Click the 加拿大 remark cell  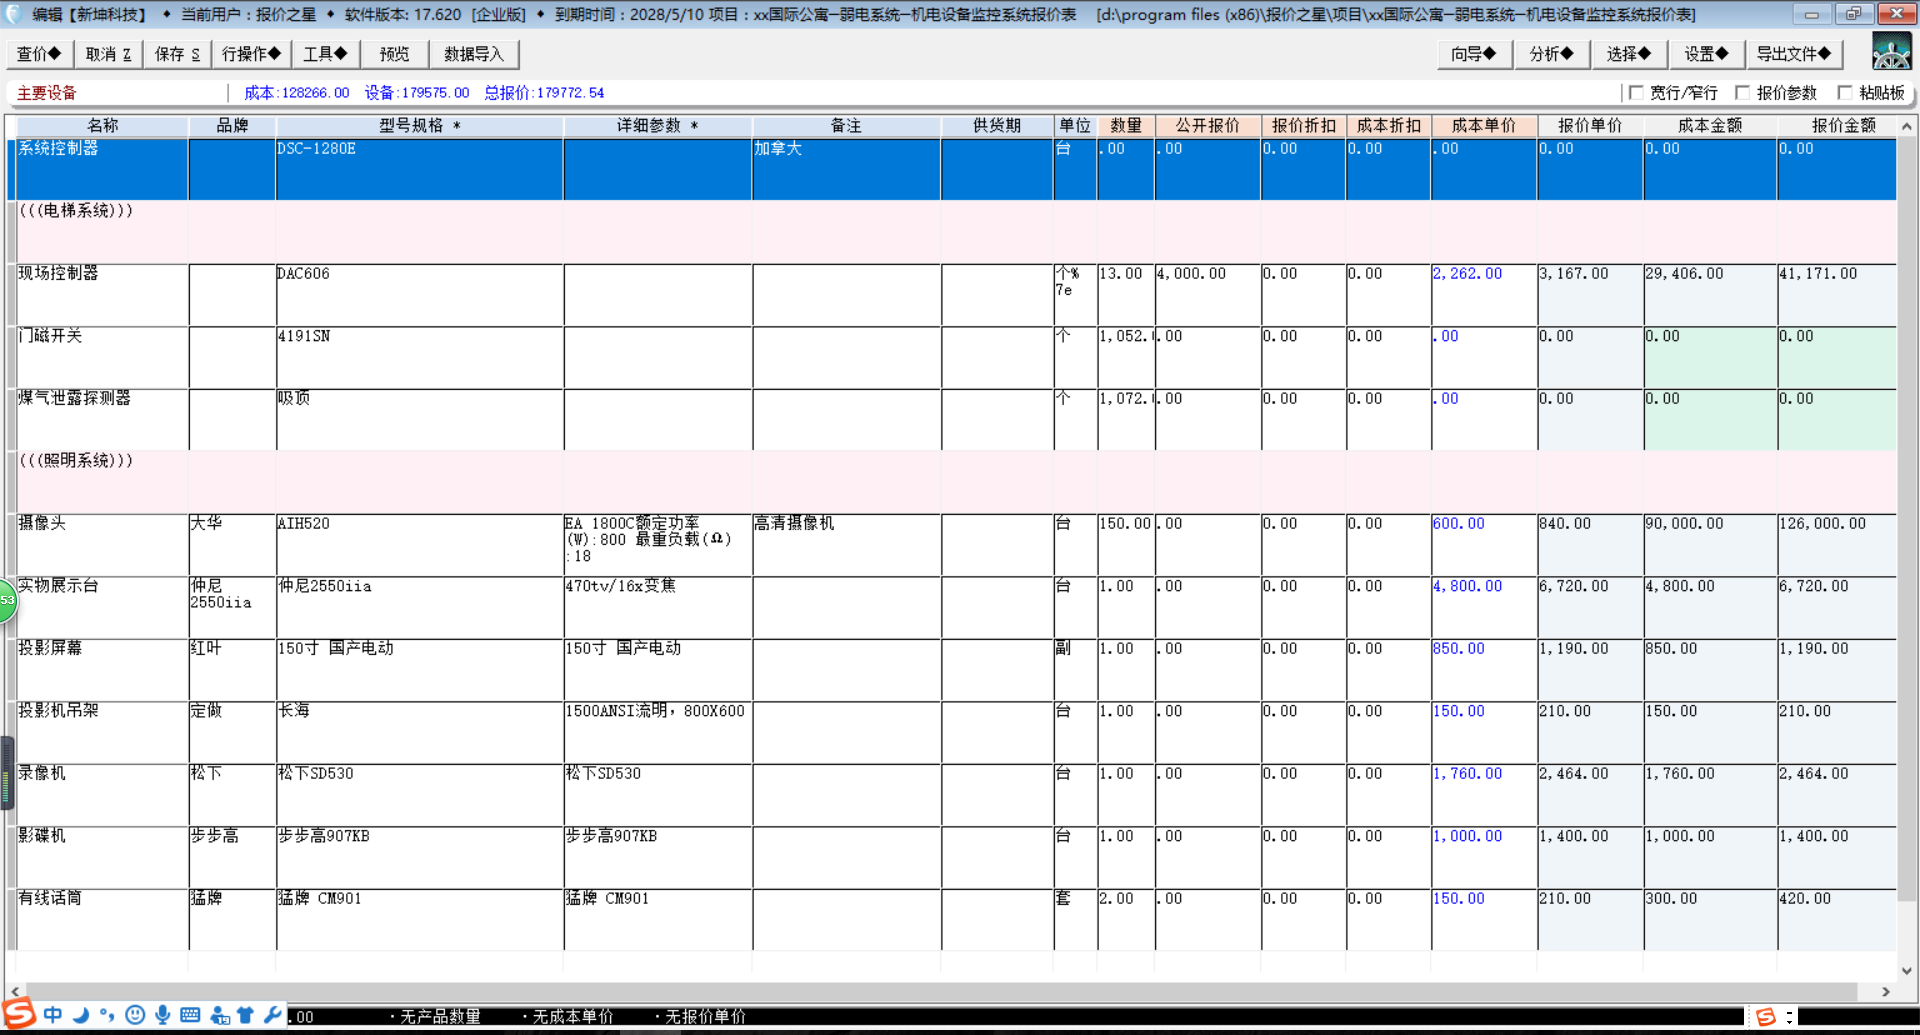pyautogui.click(x=846, y=169)
